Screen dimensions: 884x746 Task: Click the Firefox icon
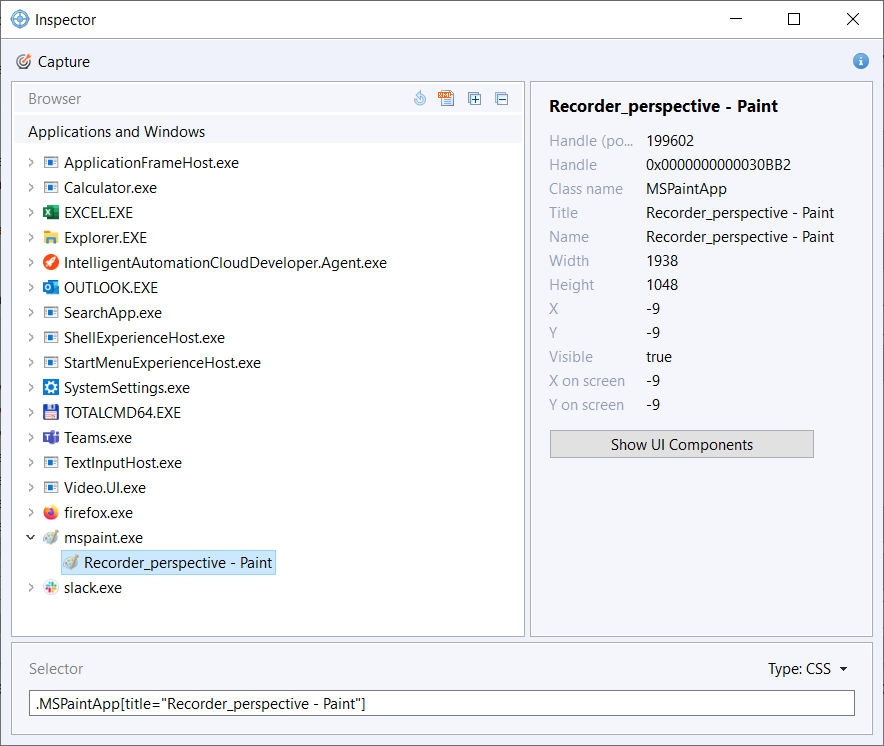coord(51,513)
